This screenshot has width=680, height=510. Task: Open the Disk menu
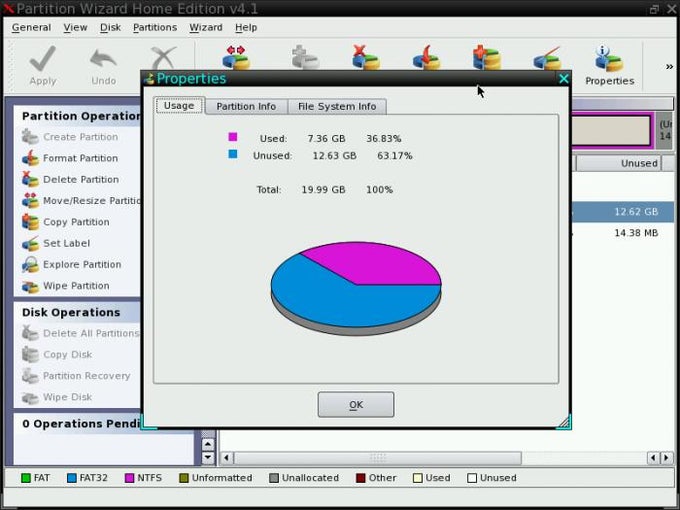(110, 27)
